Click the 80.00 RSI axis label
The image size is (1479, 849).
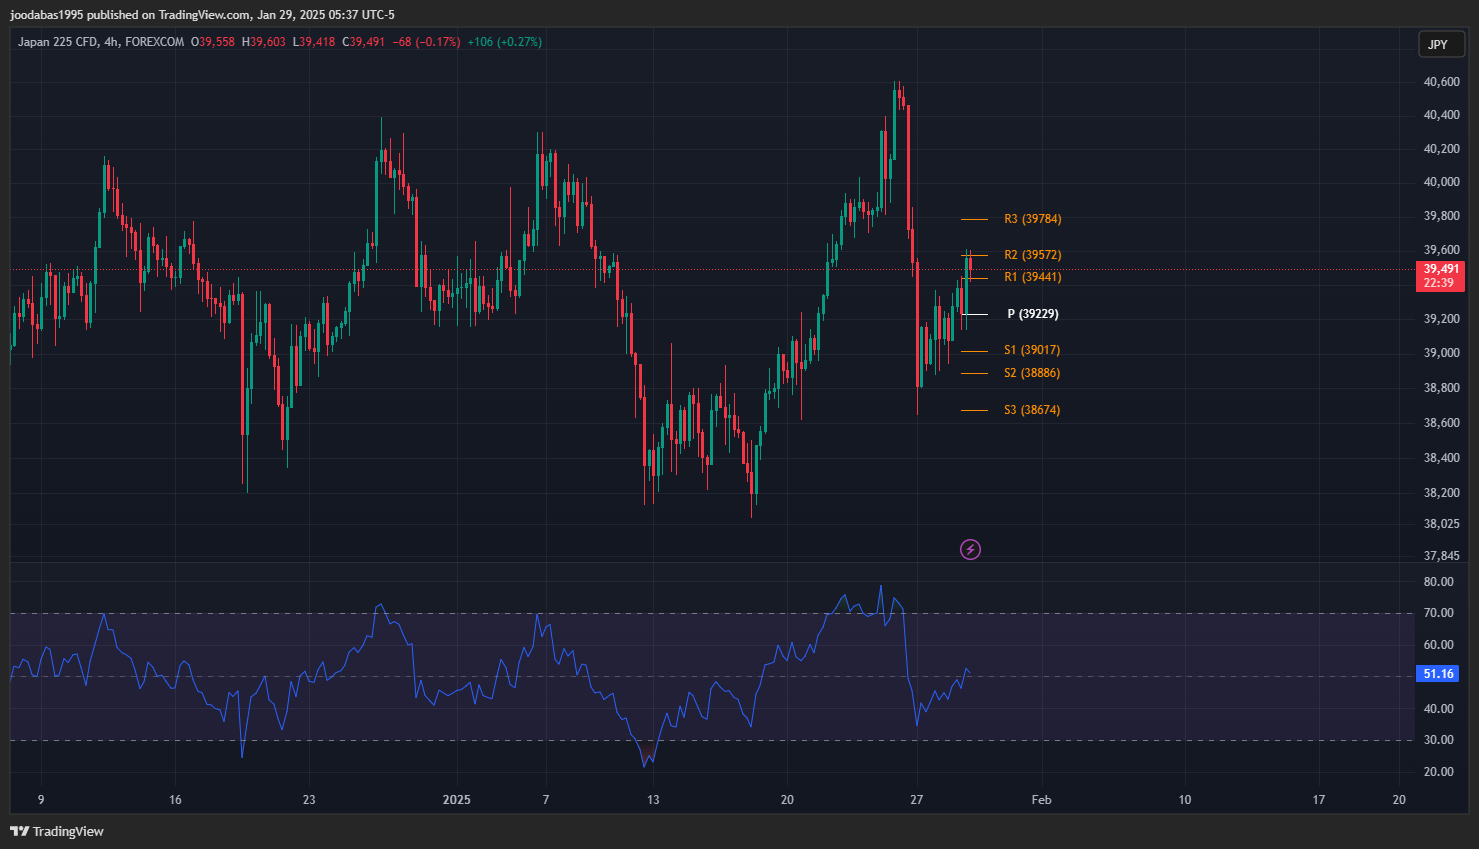(x=1438, y=582)
